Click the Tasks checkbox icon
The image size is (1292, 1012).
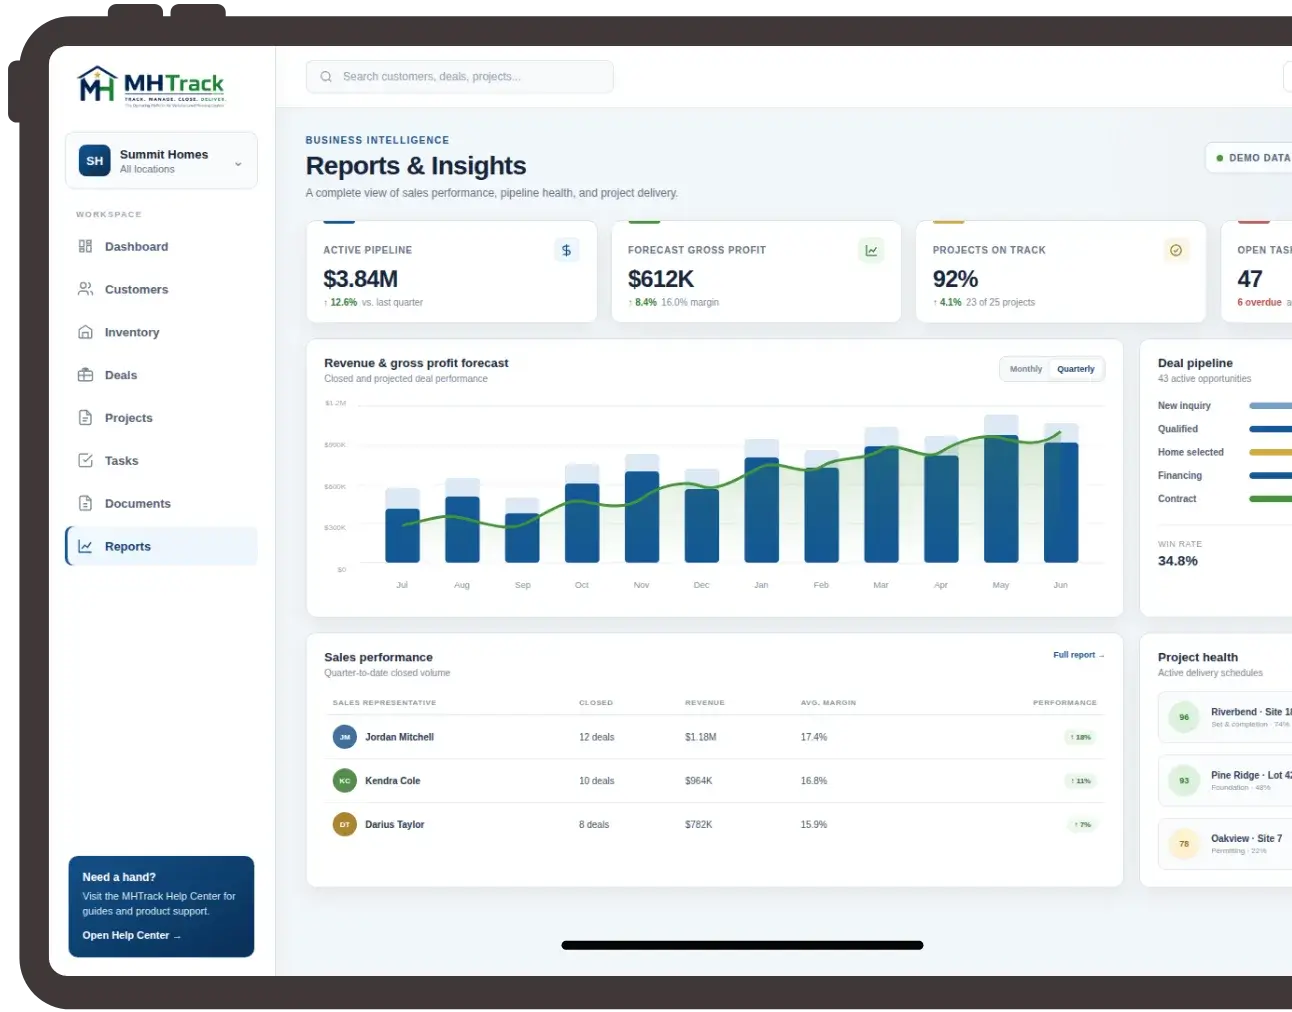[x=85, y=461]
